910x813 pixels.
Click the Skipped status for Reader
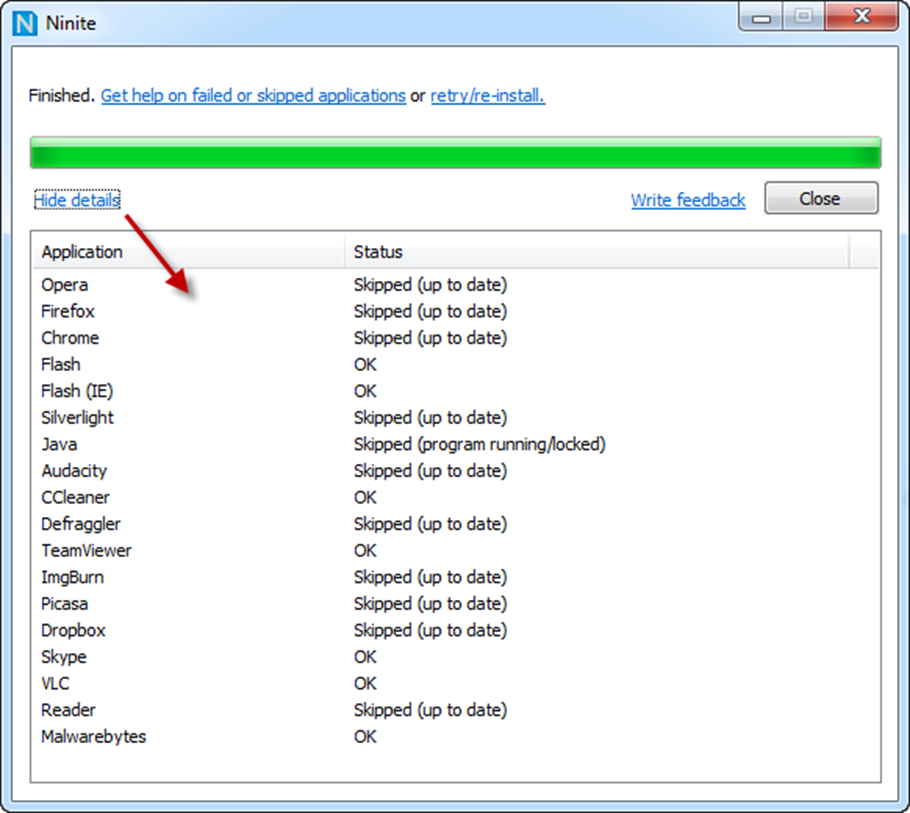(430, 710)
